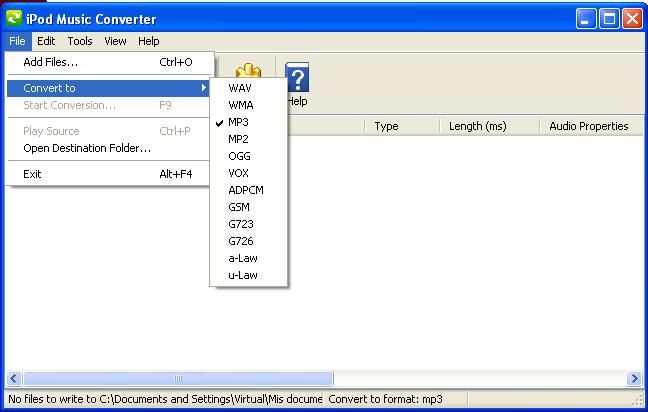Image resolution: width=648 pixels, height=412 pixels.
Task: Click the horizontal scrollbar right arrow
Action: click(x=634, y=379)
